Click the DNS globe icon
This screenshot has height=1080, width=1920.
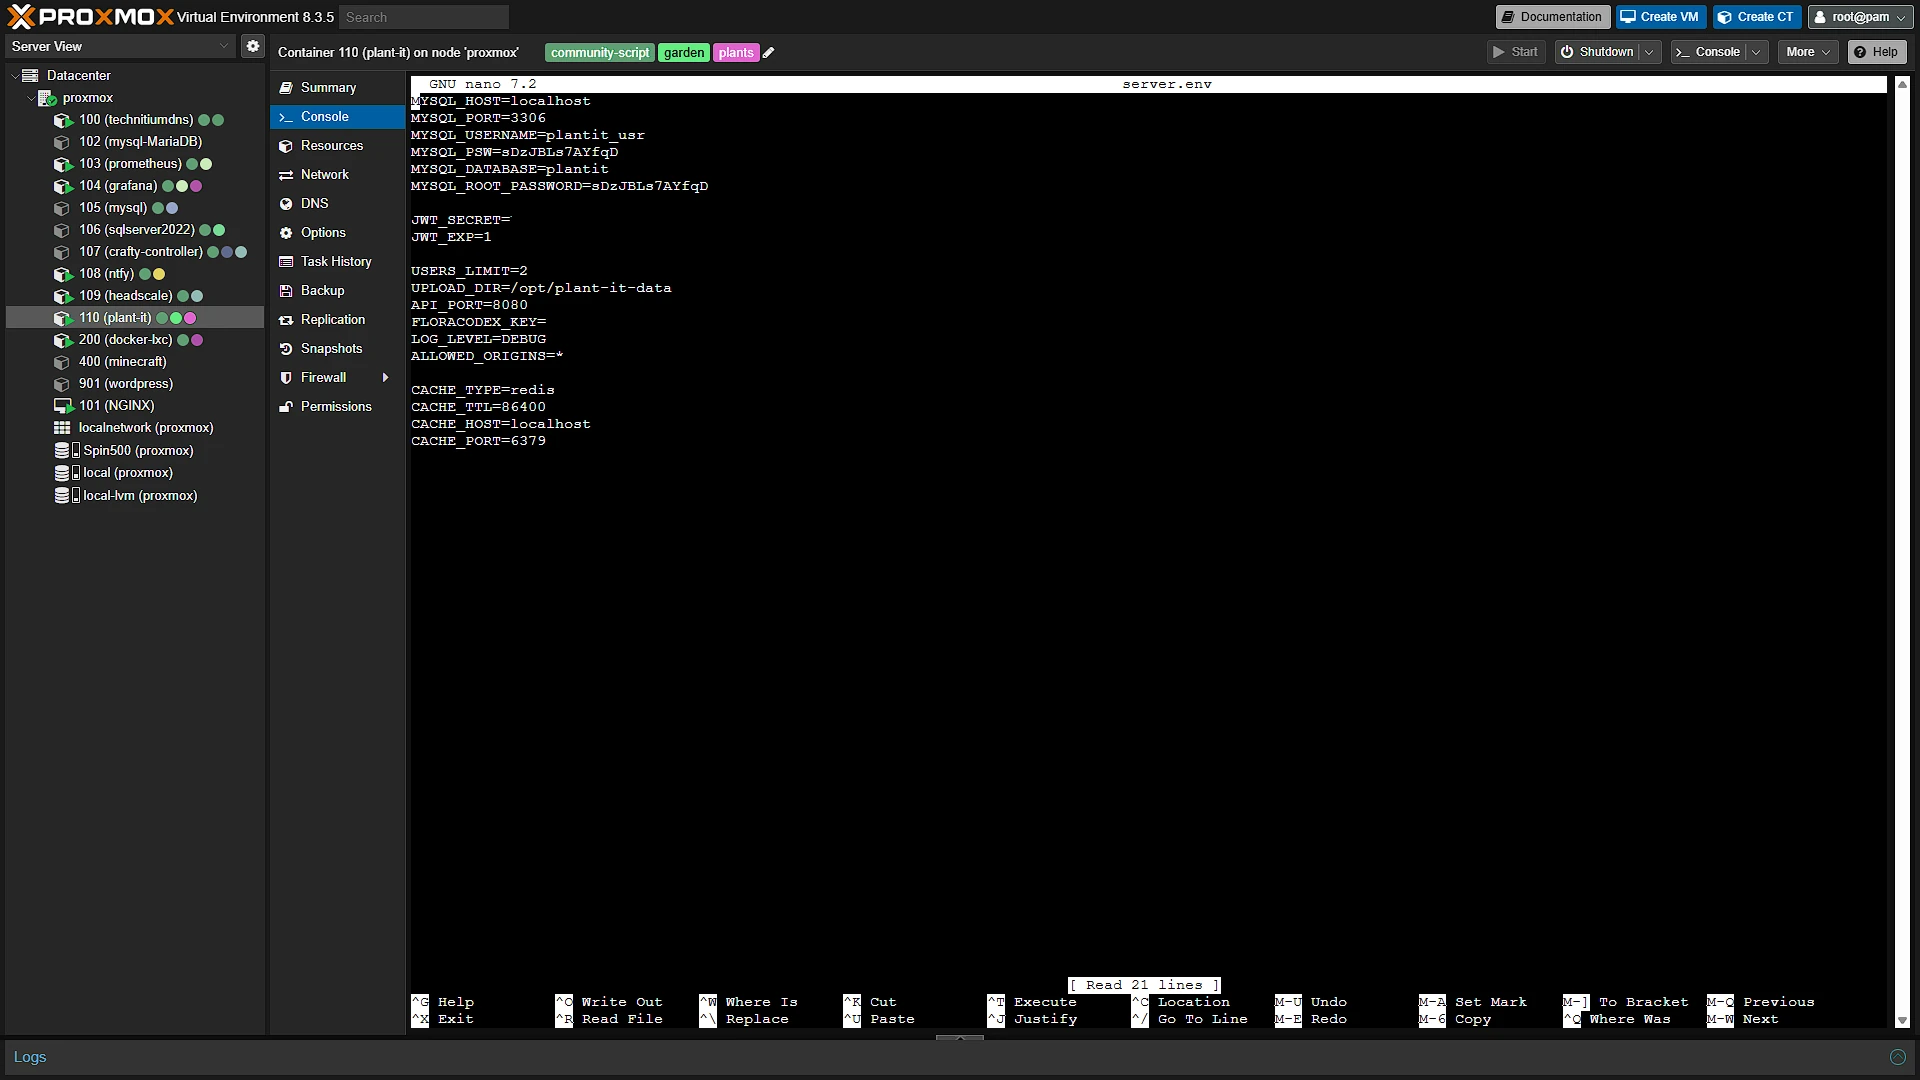pos(286,204)
